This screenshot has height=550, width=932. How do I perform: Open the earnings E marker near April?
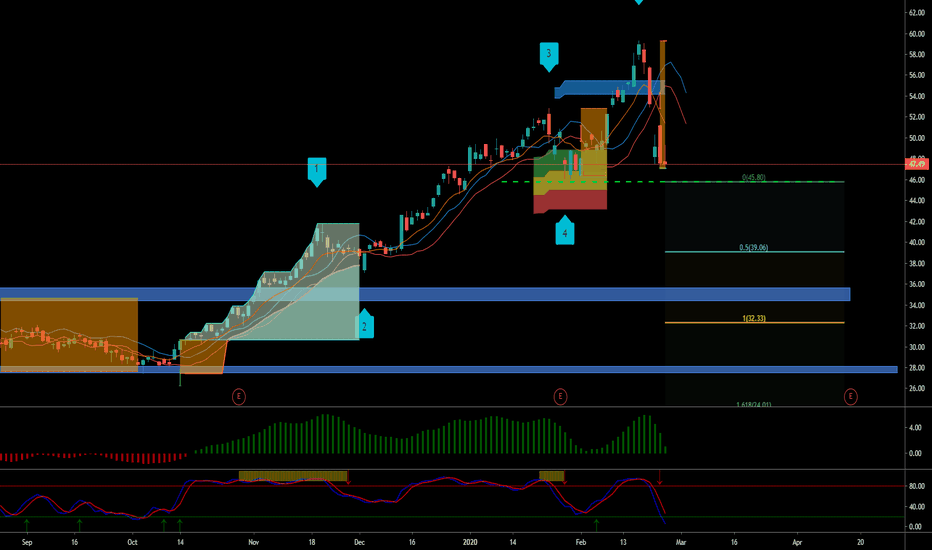[x=851, y=396]
